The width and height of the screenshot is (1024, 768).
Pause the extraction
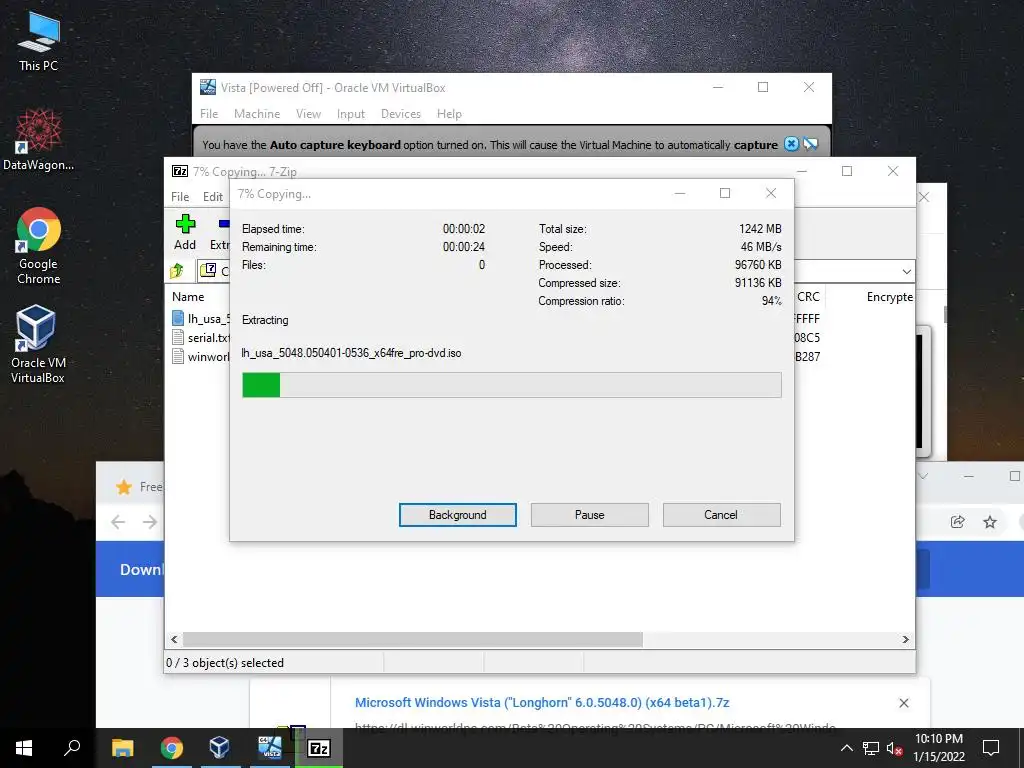coord(590,515)
